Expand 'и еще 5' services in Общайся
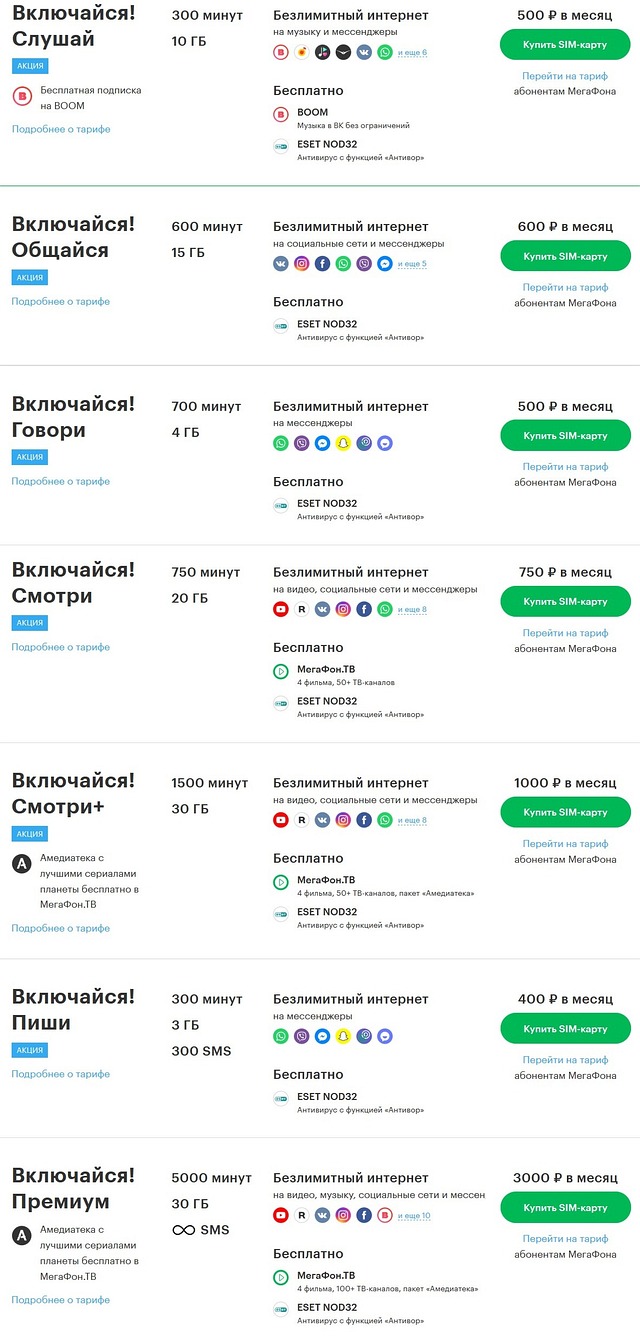The height and width of the screenshot is (1337, 640). 412,264
